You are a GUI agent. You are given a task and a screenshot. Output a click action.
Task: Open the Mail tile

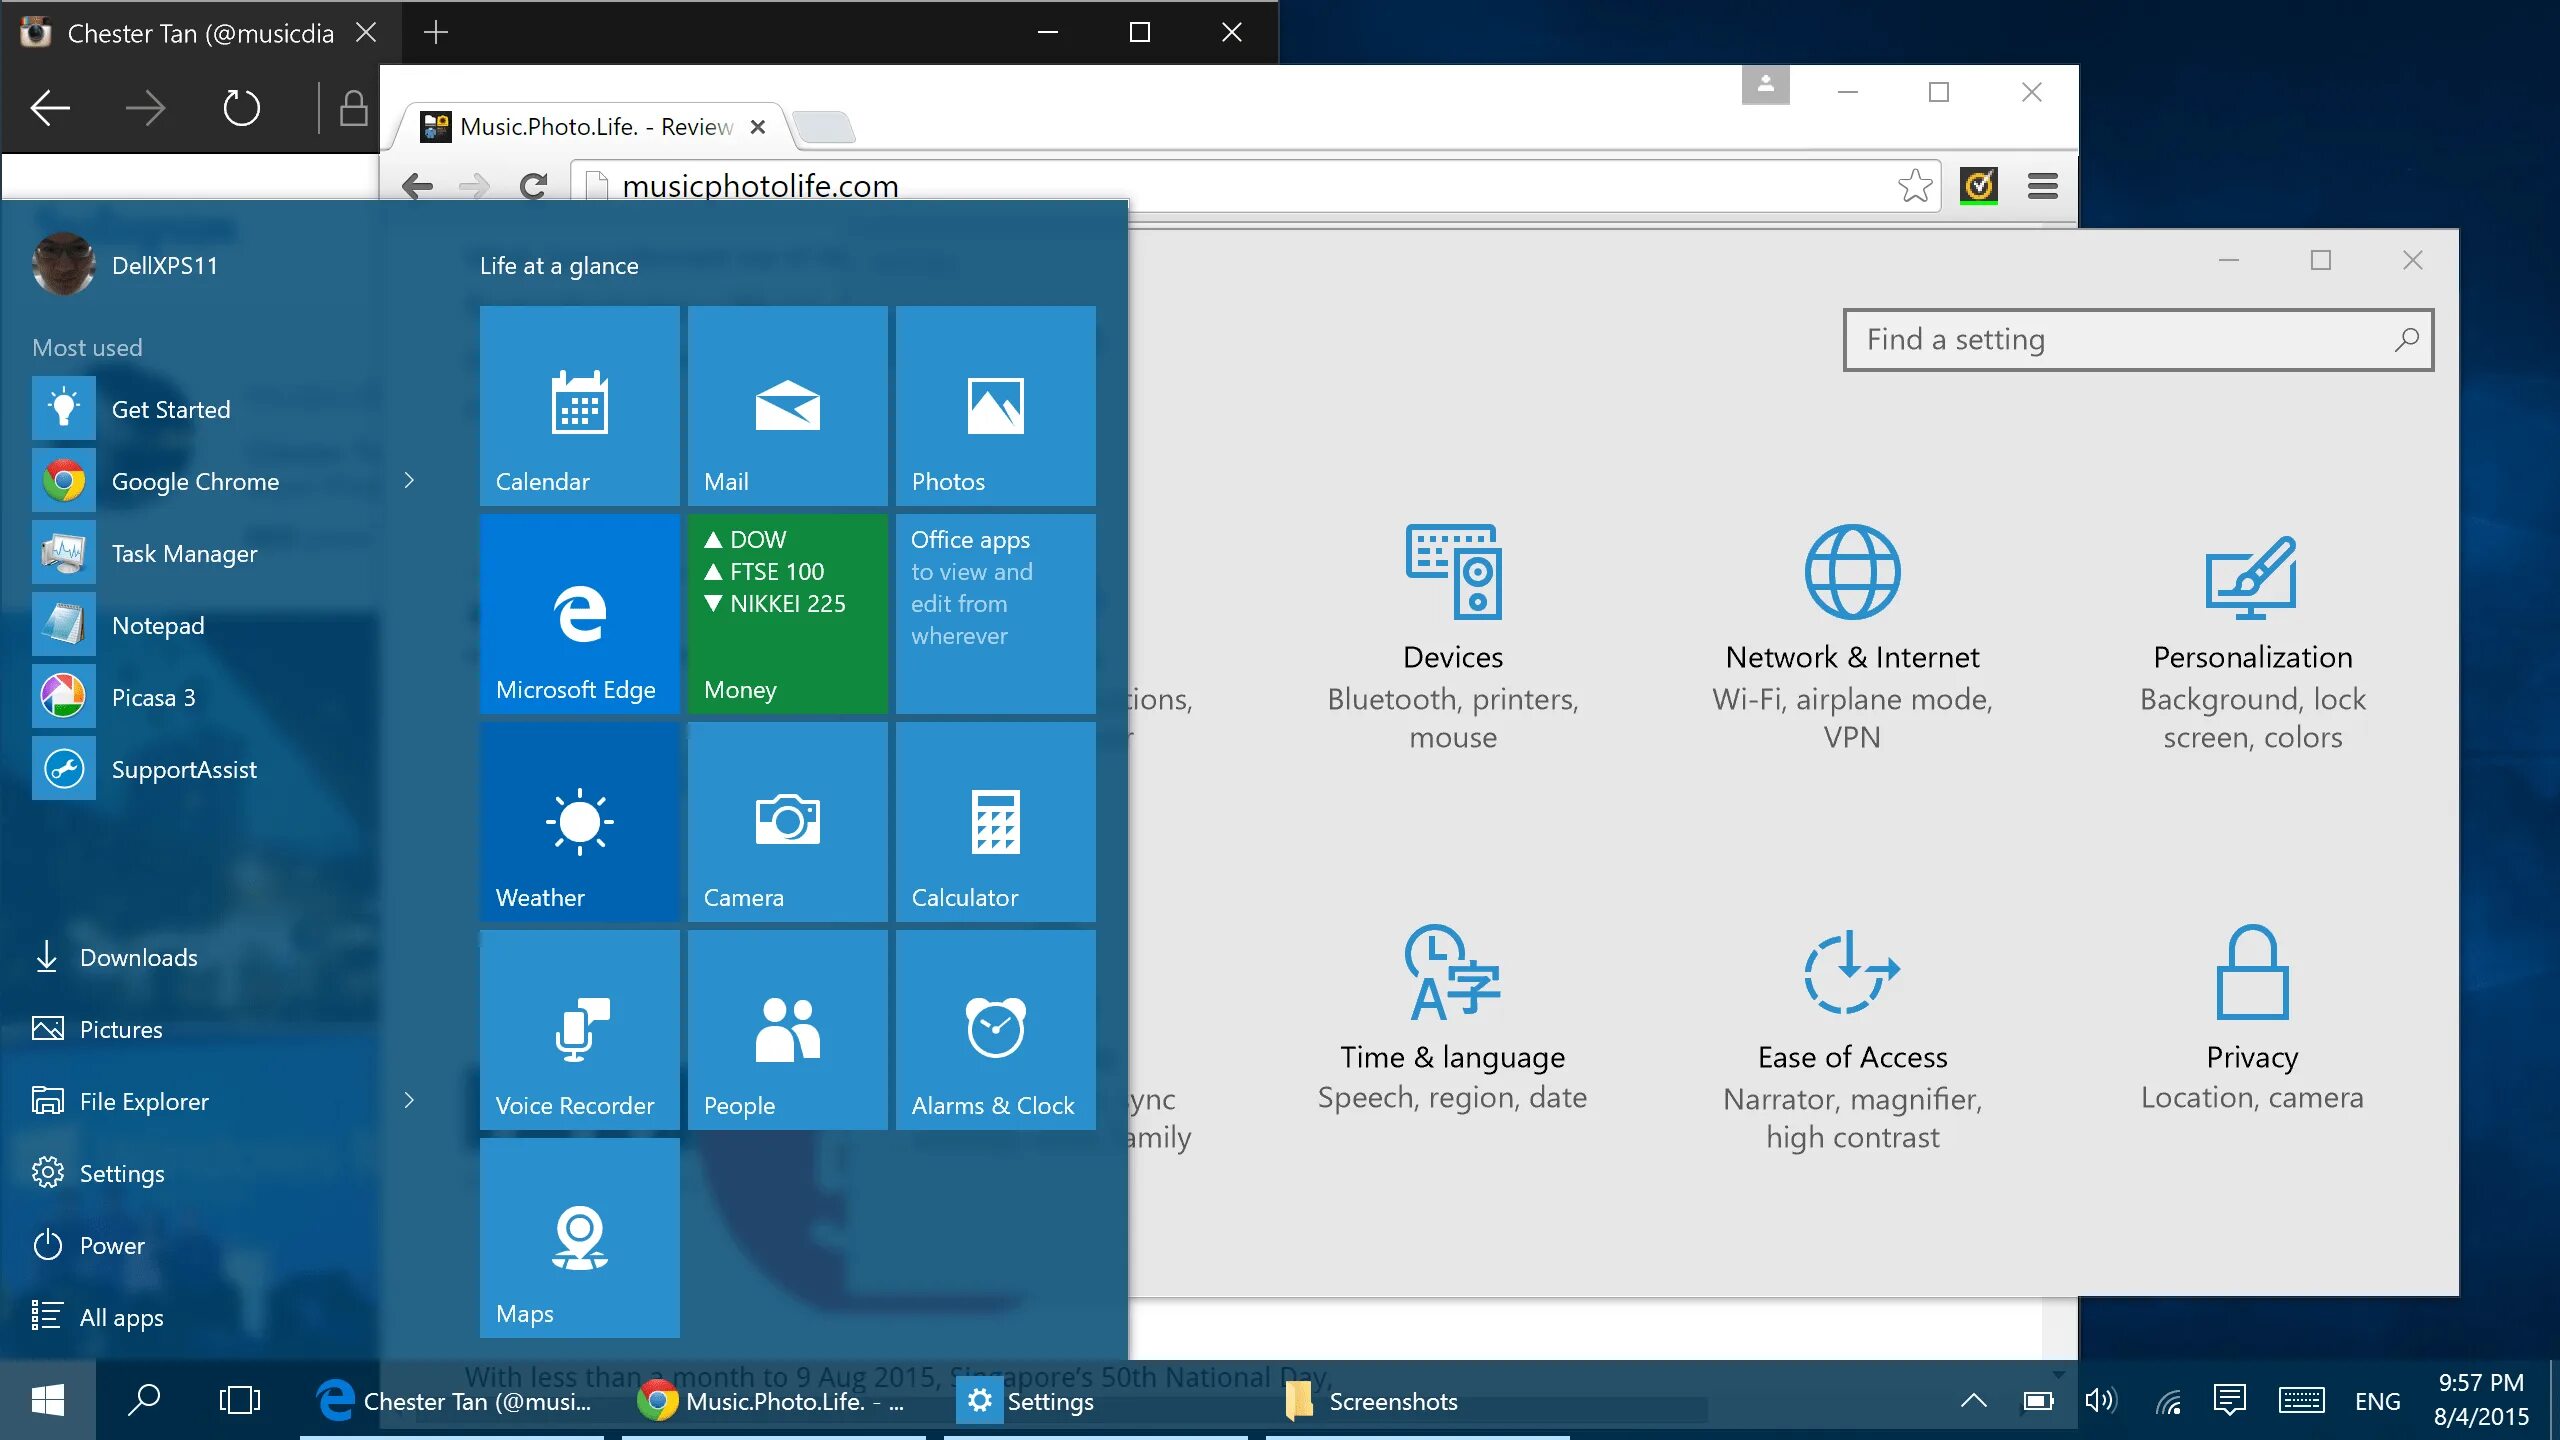click(x=787, y=405)
